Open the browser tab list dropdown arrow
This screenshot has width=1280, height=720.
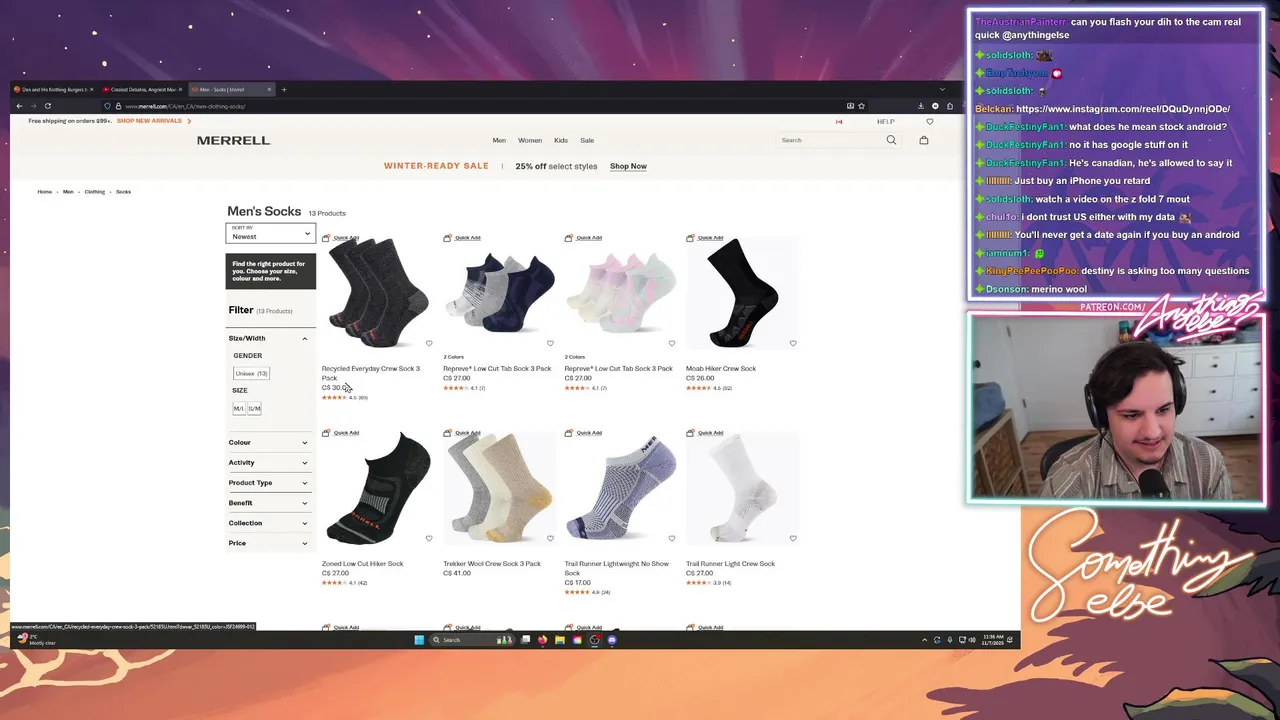941,90
